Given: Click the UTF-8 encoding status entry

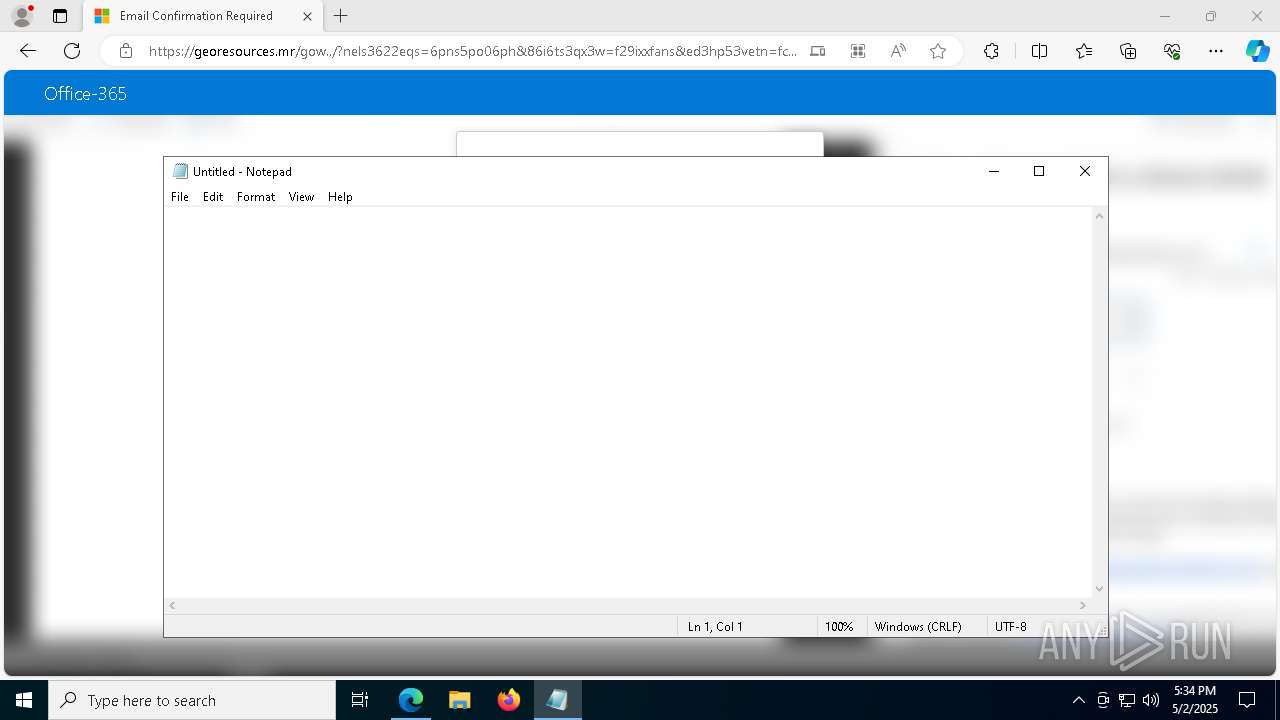Looking at the screenshot, I should click(1010, 627).
